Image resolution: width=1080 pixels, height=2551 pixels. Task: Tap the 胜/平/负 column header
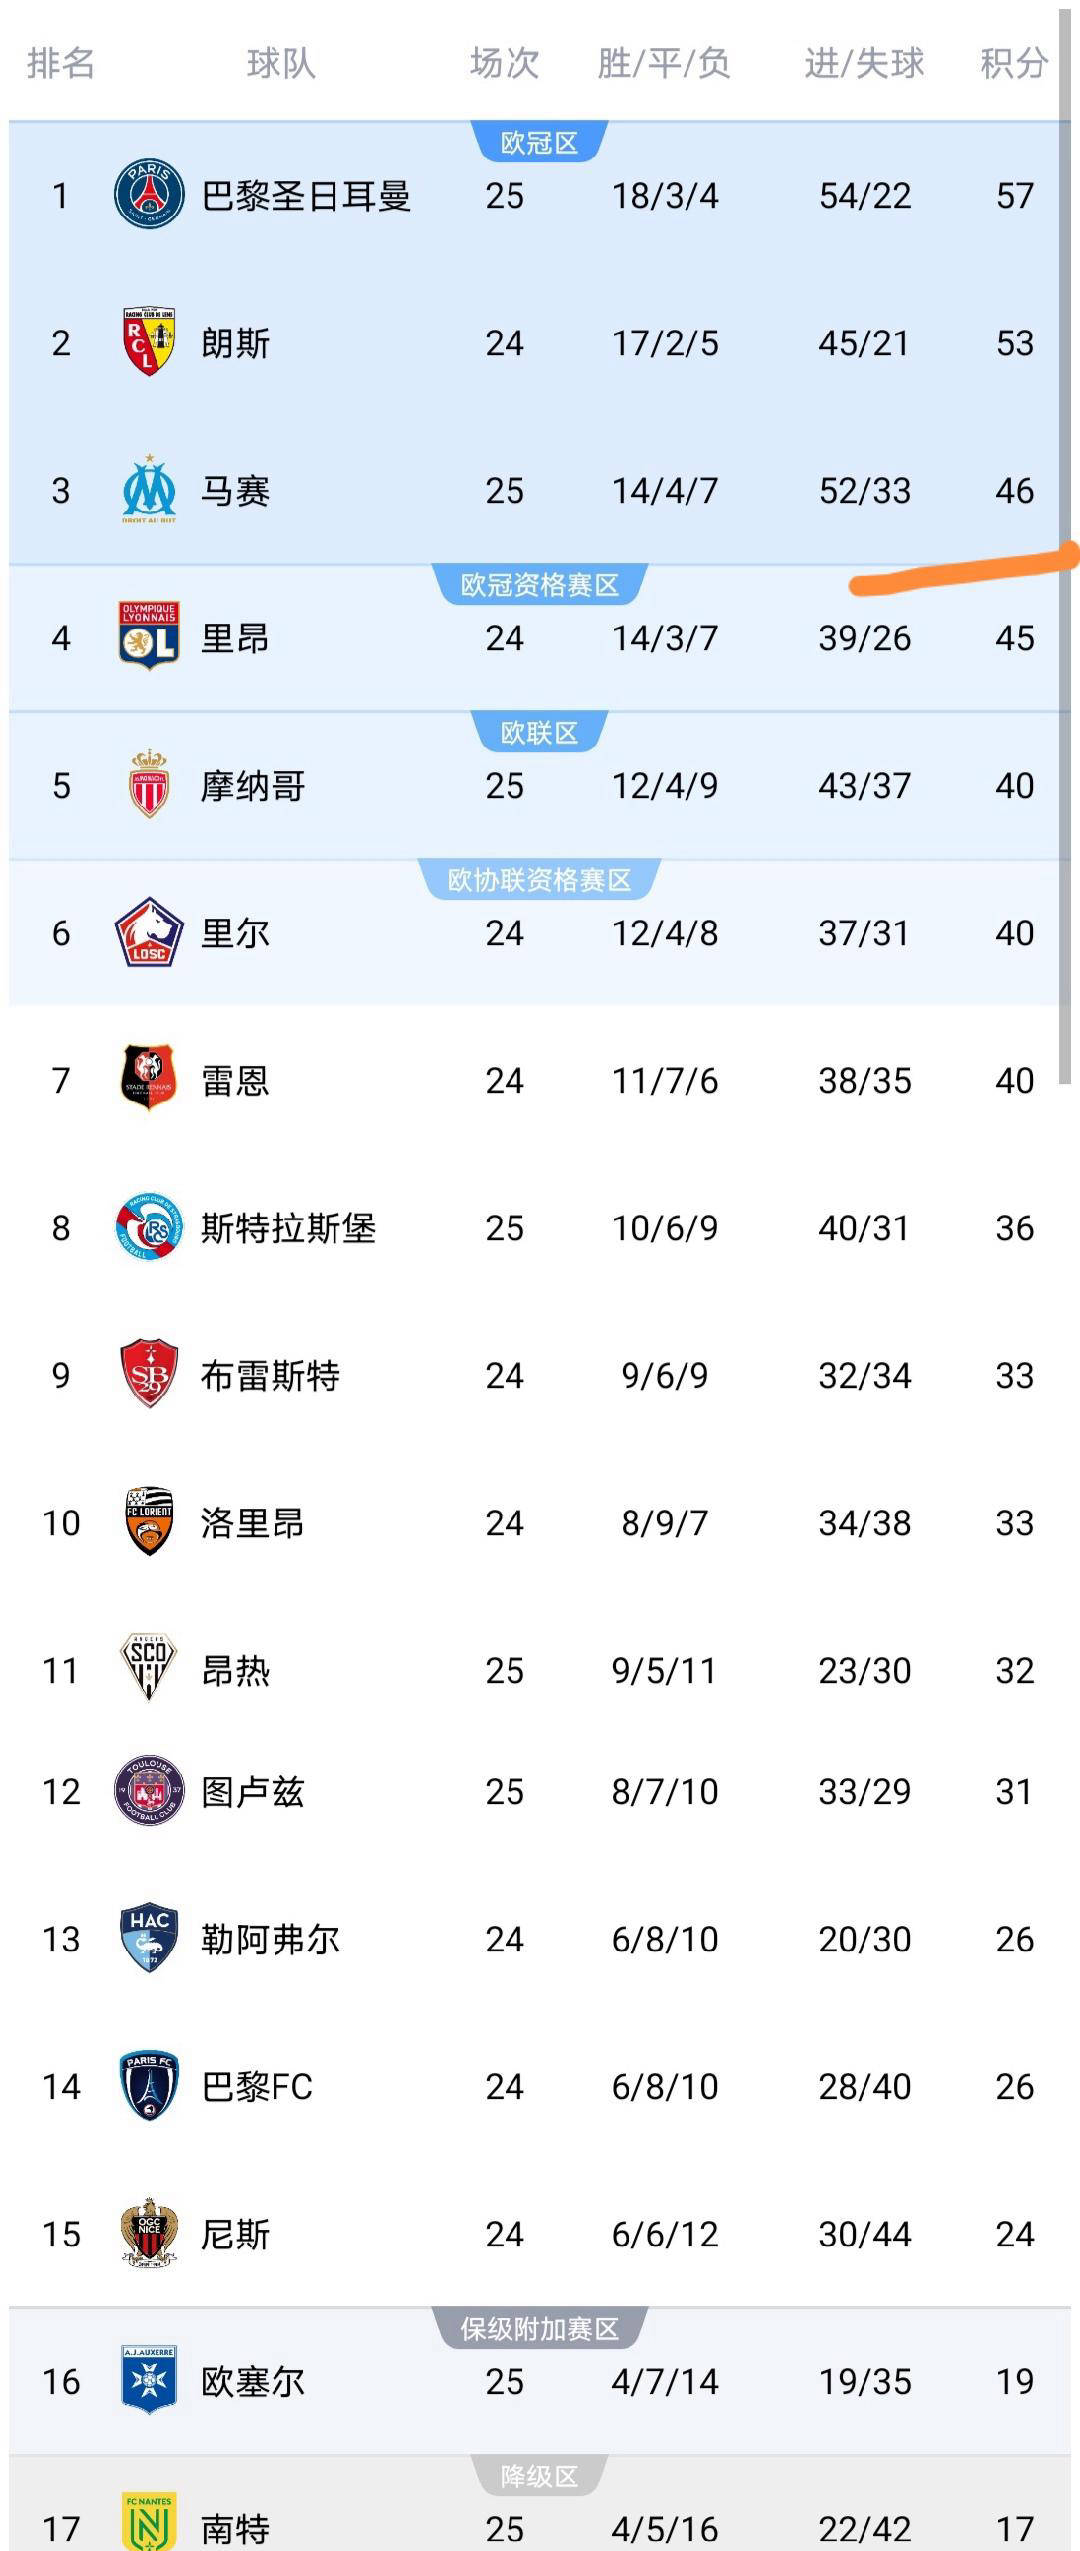click(664, 63)
